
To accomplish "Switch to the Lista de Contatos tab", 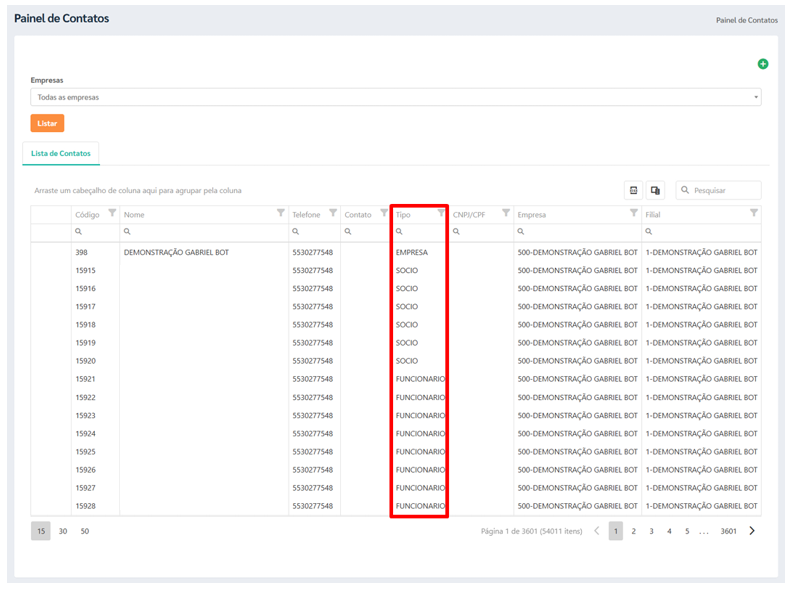I will pyautogui.click(x=61, y=153).
